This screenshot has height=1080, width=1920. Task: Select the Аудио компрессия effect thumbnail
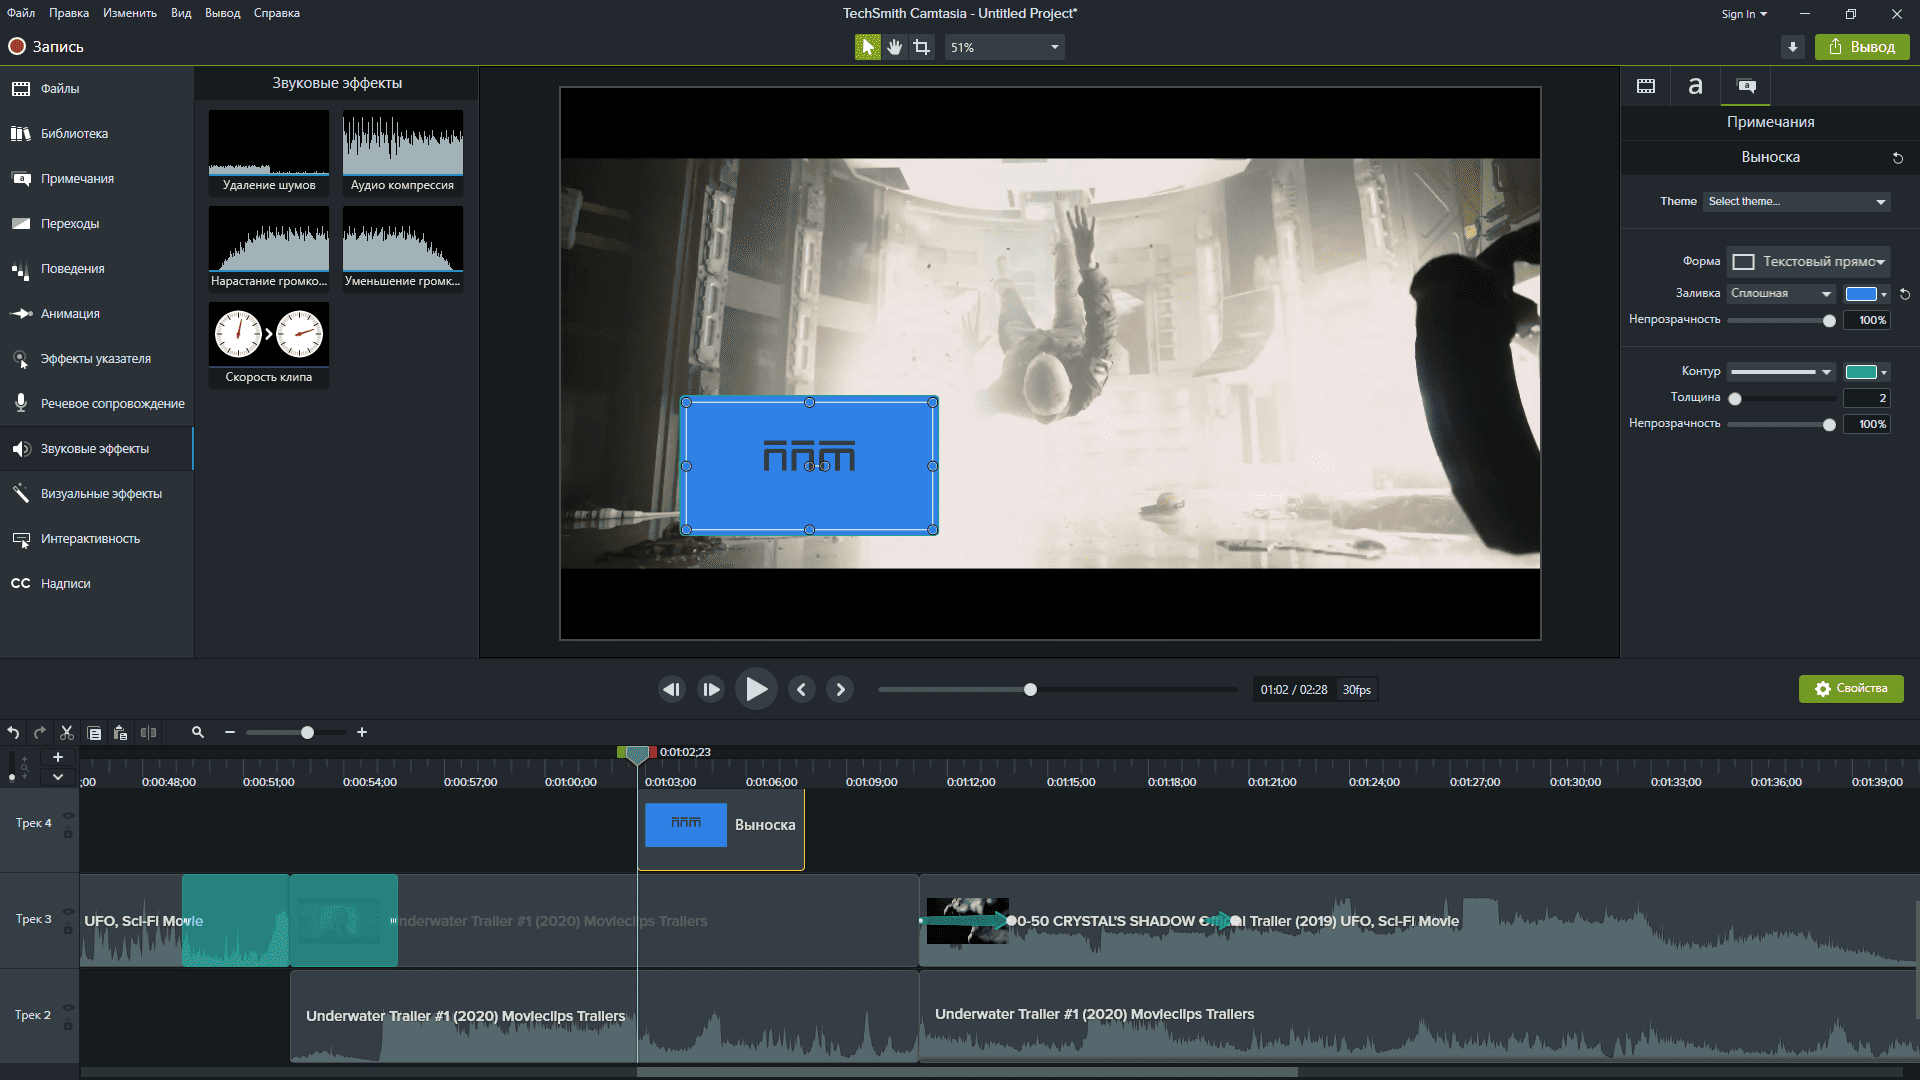403,152
